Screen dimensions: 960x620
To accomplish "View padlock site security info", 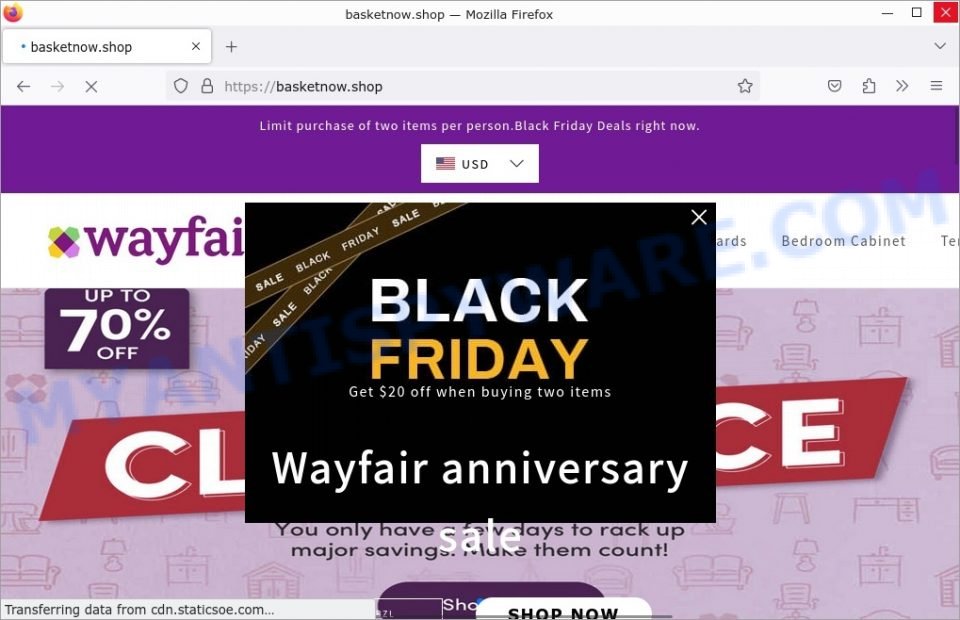I will [207, 86].
